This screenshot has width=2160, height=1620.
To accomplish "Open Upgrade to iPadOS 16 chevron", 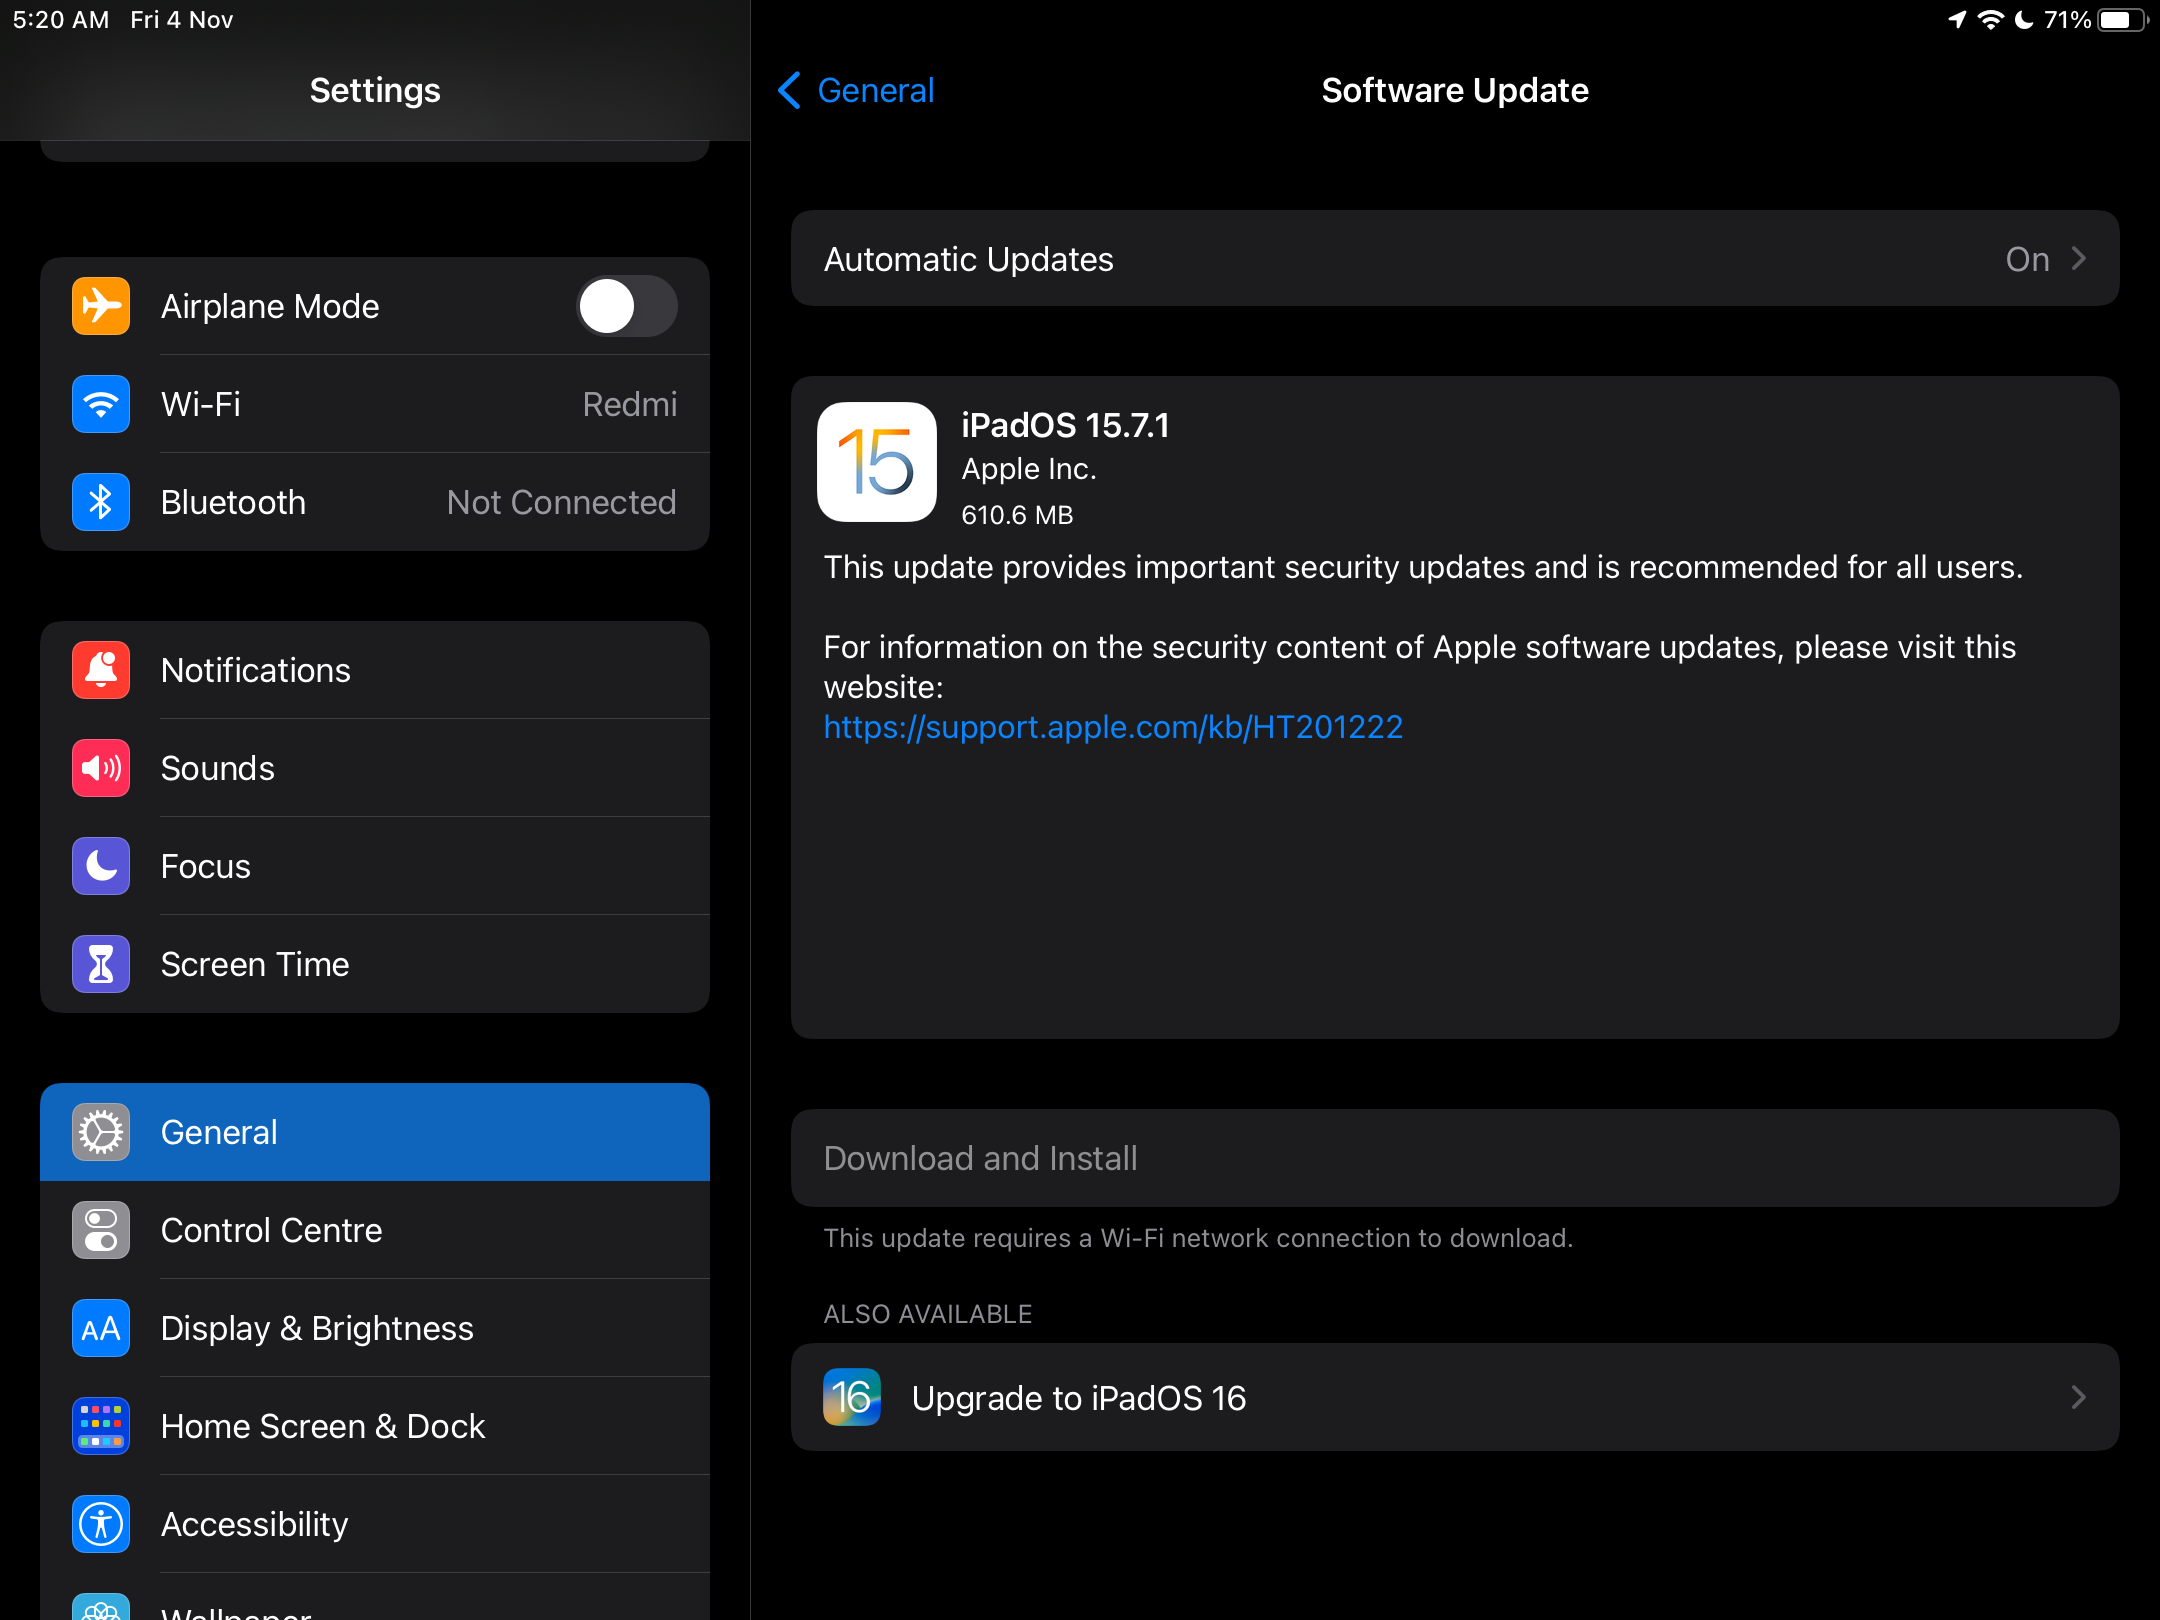I will click(x=2078, y=1397).
